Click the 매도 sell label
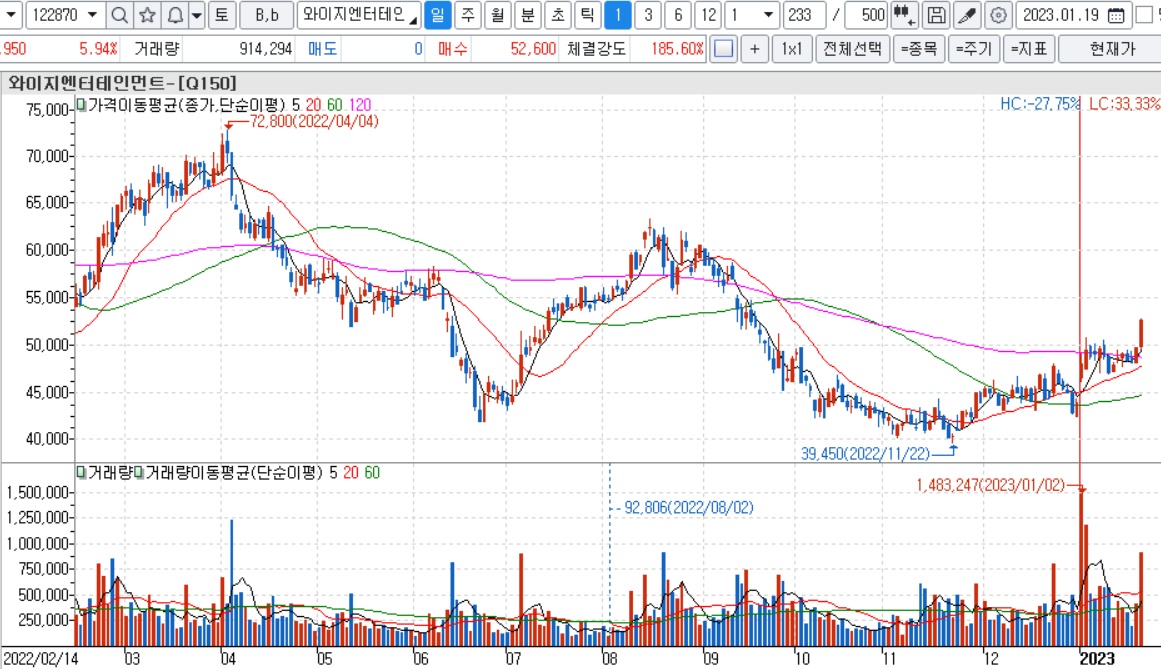The width and height of the screenshot is (1161, 669). [x=322, y=49]
